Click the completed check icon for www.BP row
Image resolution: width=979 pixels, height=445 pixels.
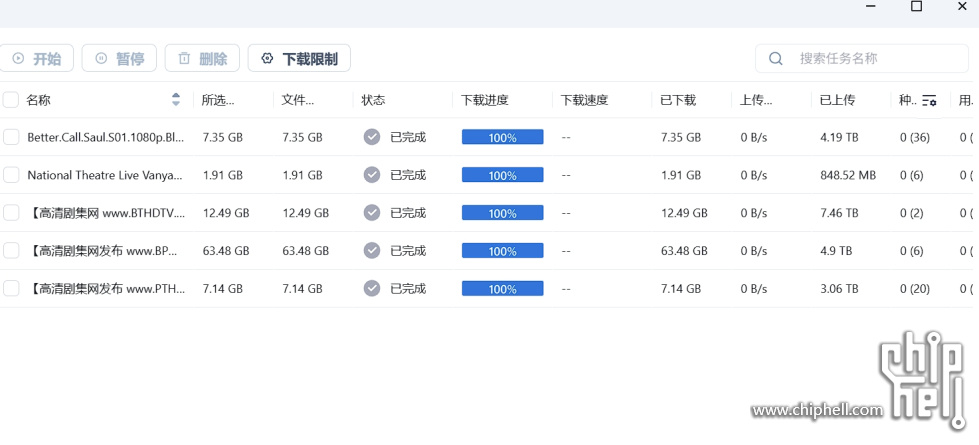(x=372, y=251)
